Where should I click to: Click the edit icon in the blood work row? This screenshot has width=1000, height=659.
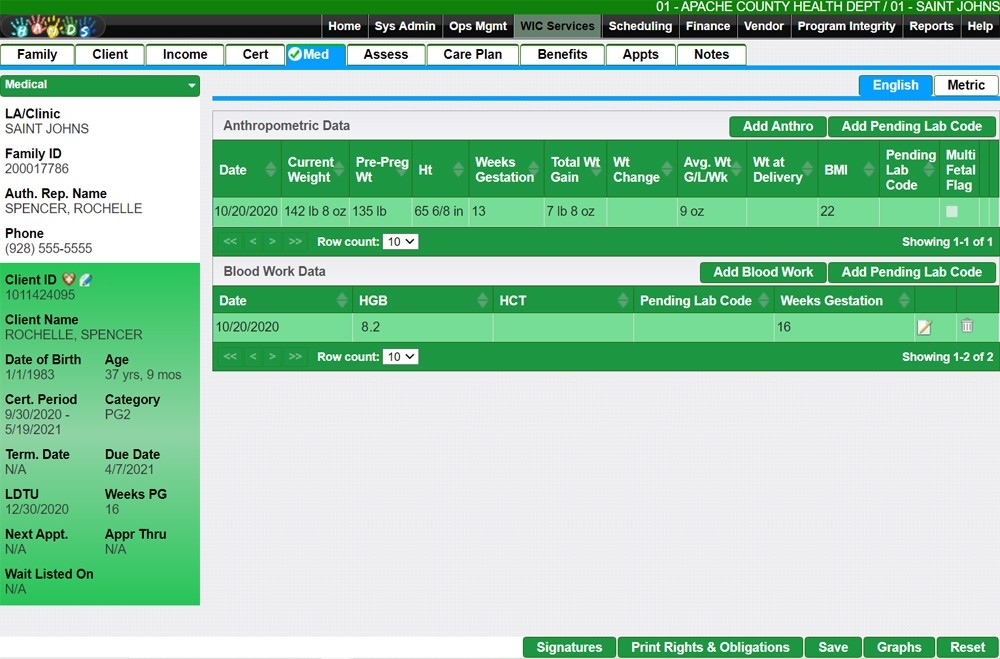click(x=924, y=327)
